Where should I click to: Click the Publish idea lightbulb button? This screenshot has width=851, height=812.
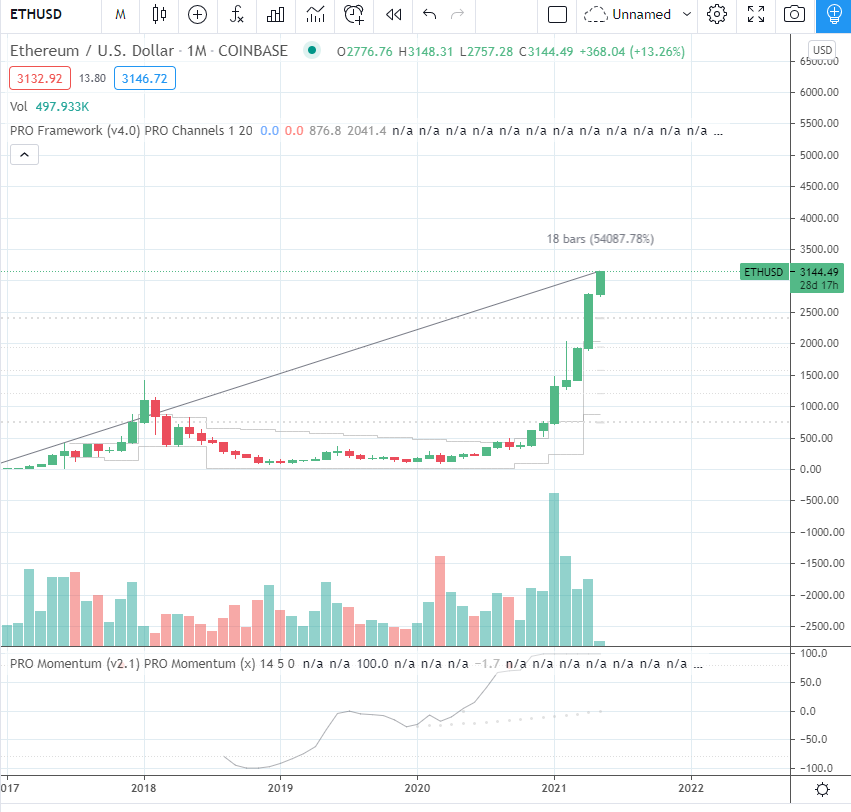pos(832,14)
